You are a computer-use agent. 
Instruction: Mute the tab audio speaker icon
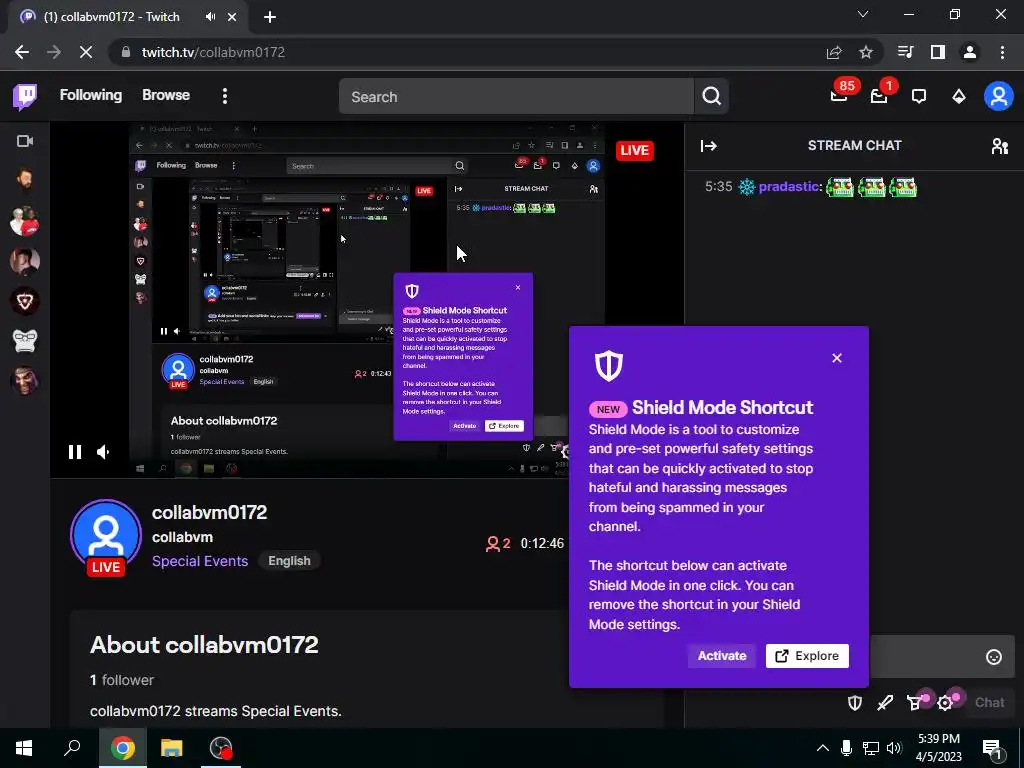pos(210,17)
